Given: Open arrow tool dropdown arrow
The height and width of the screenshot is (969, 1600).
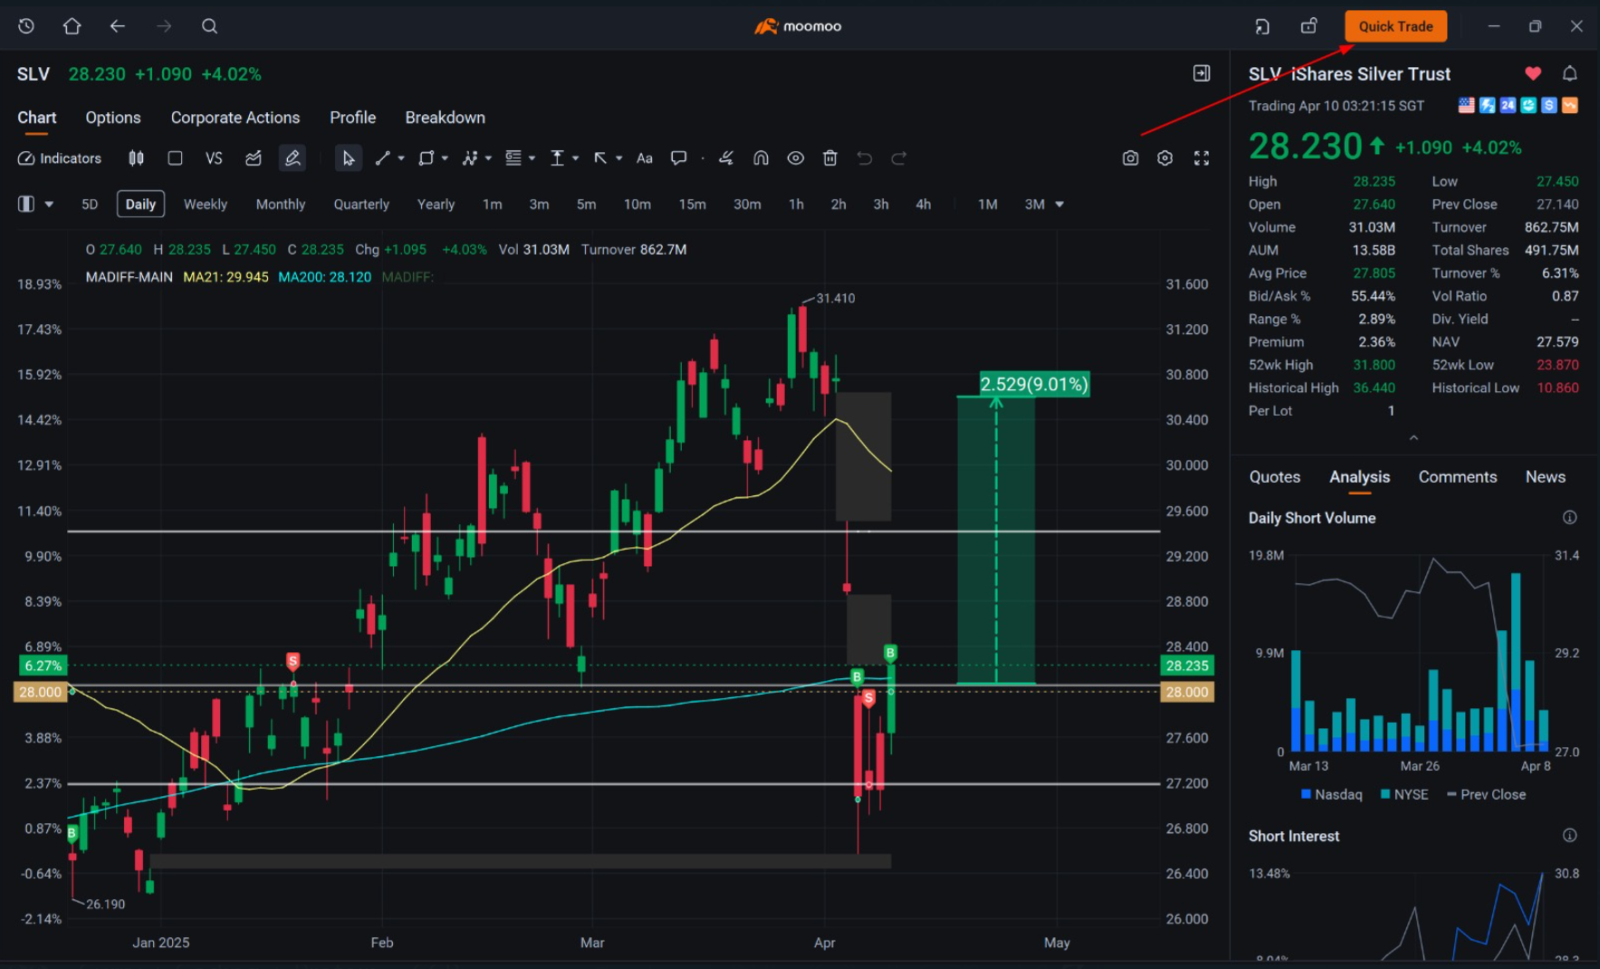Looking at the screenshot, I should 619,158.
